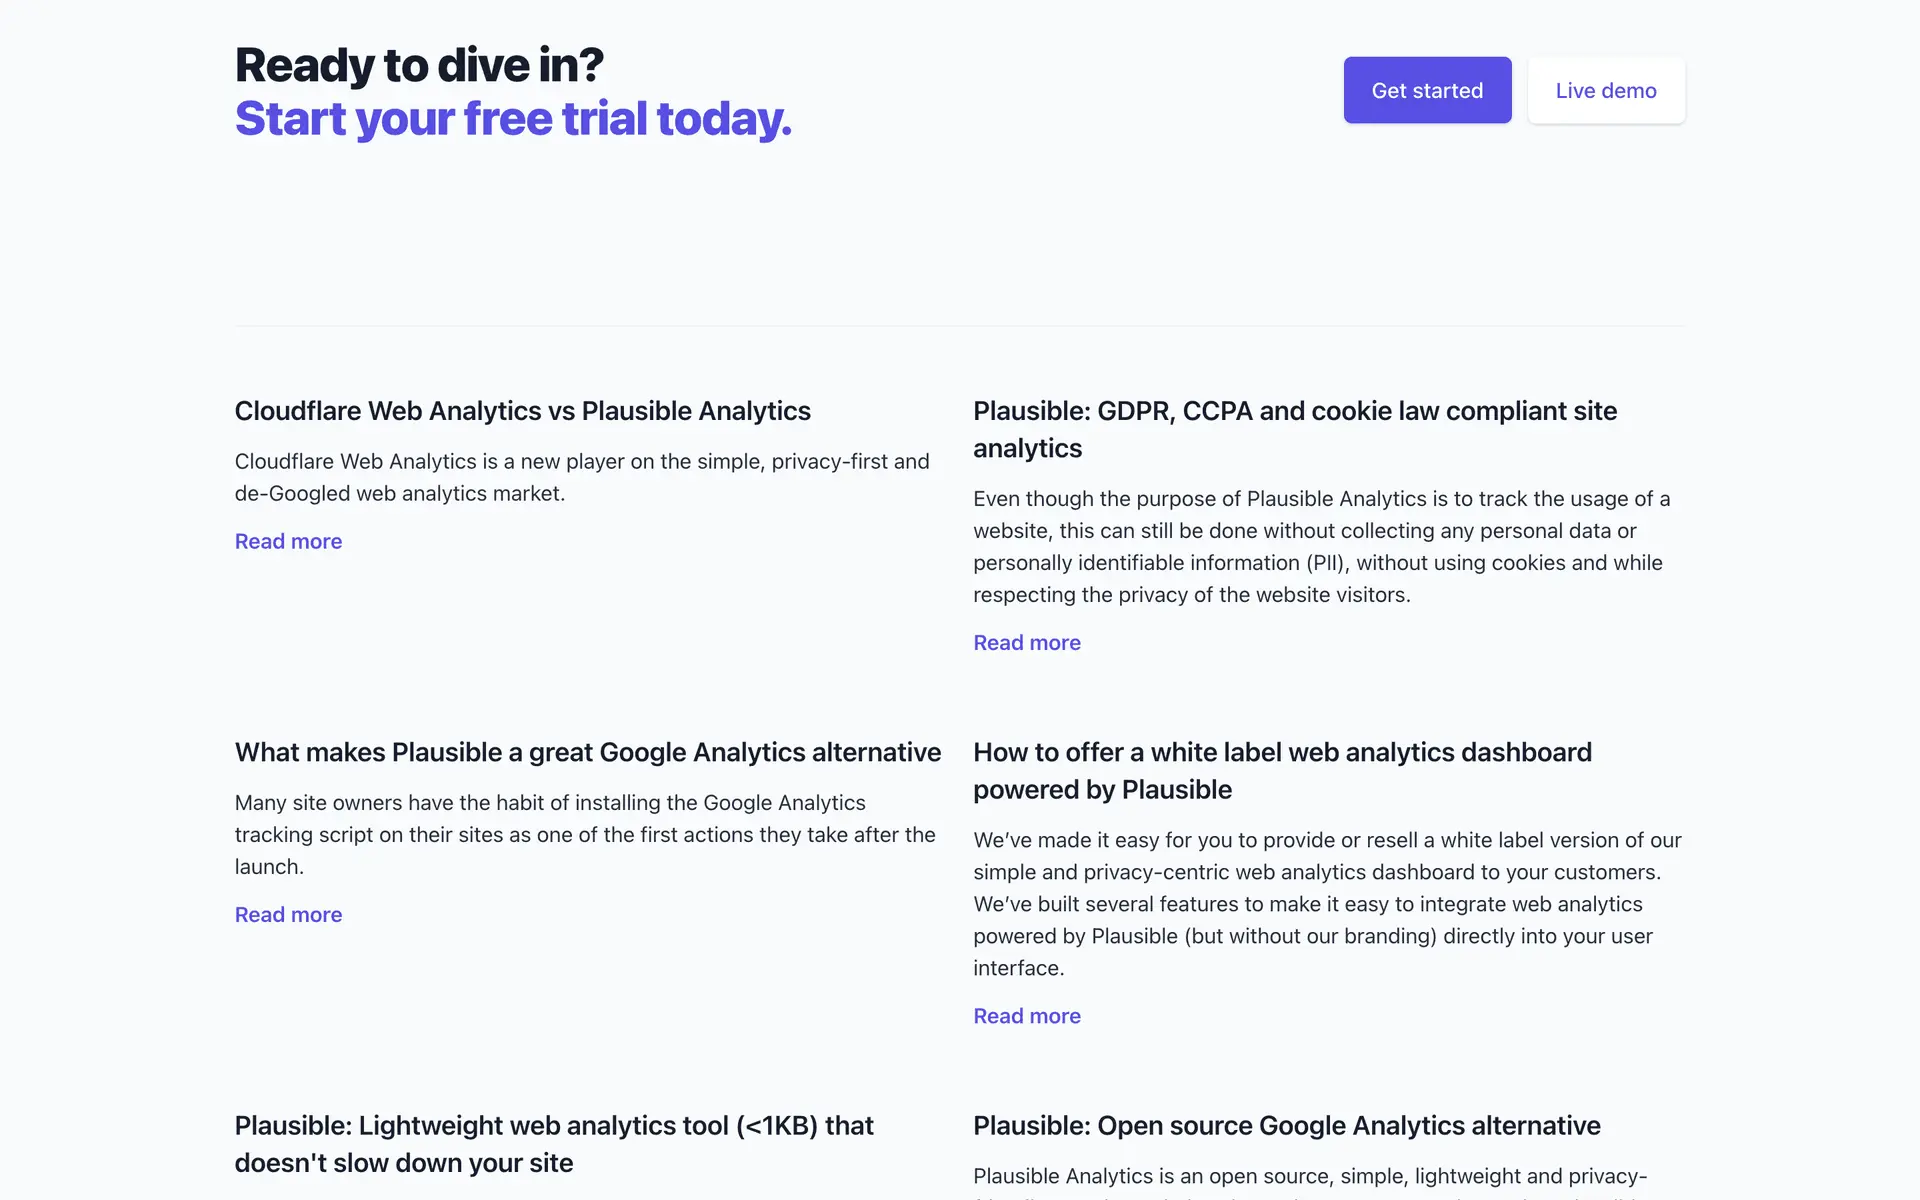
Task: Read more about the white label dashboard
Action: tap(1027, 1016)
